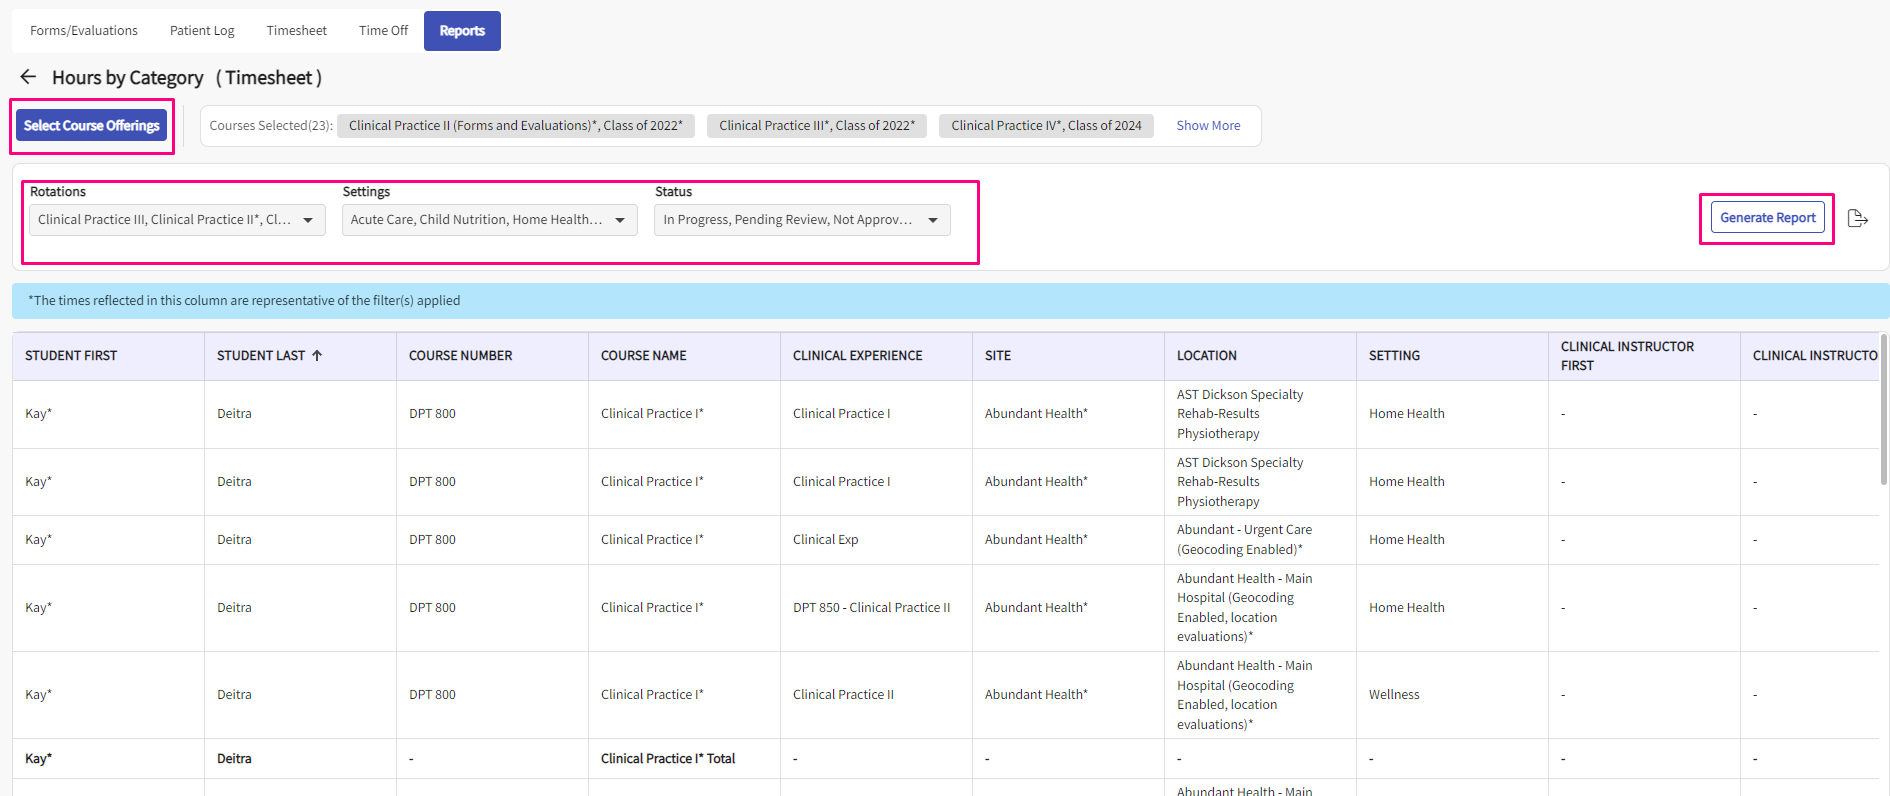The image size is (1890, 796).
Task: Click the export report icon
Action: coord(1858,218)
